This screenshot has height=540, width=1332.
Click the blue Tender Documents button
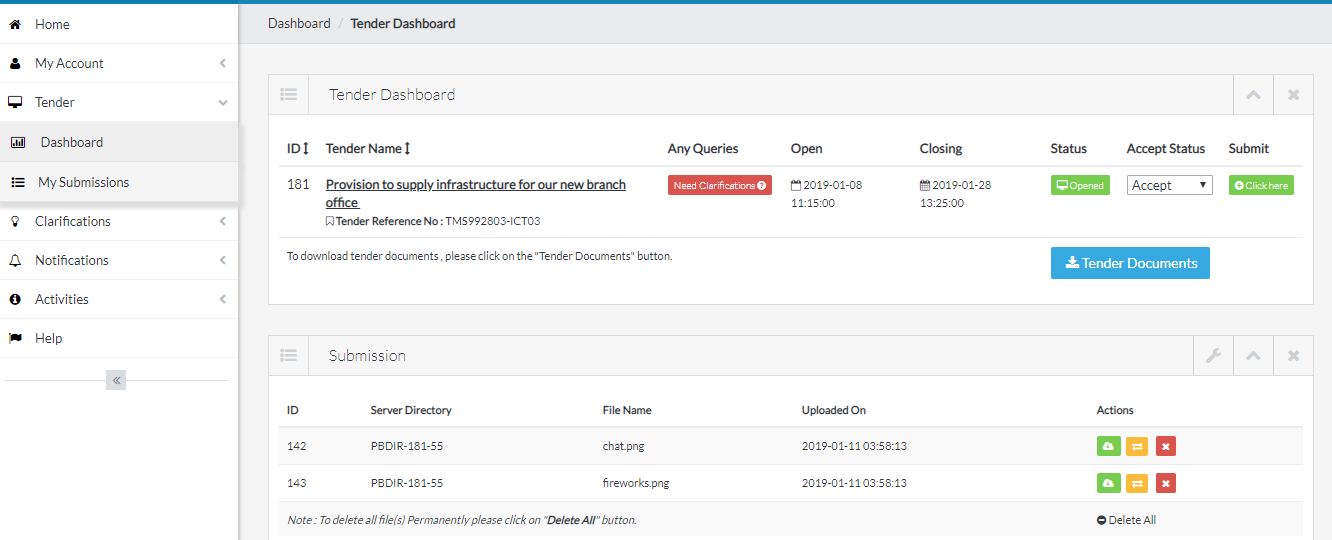tap(1130, 263)
